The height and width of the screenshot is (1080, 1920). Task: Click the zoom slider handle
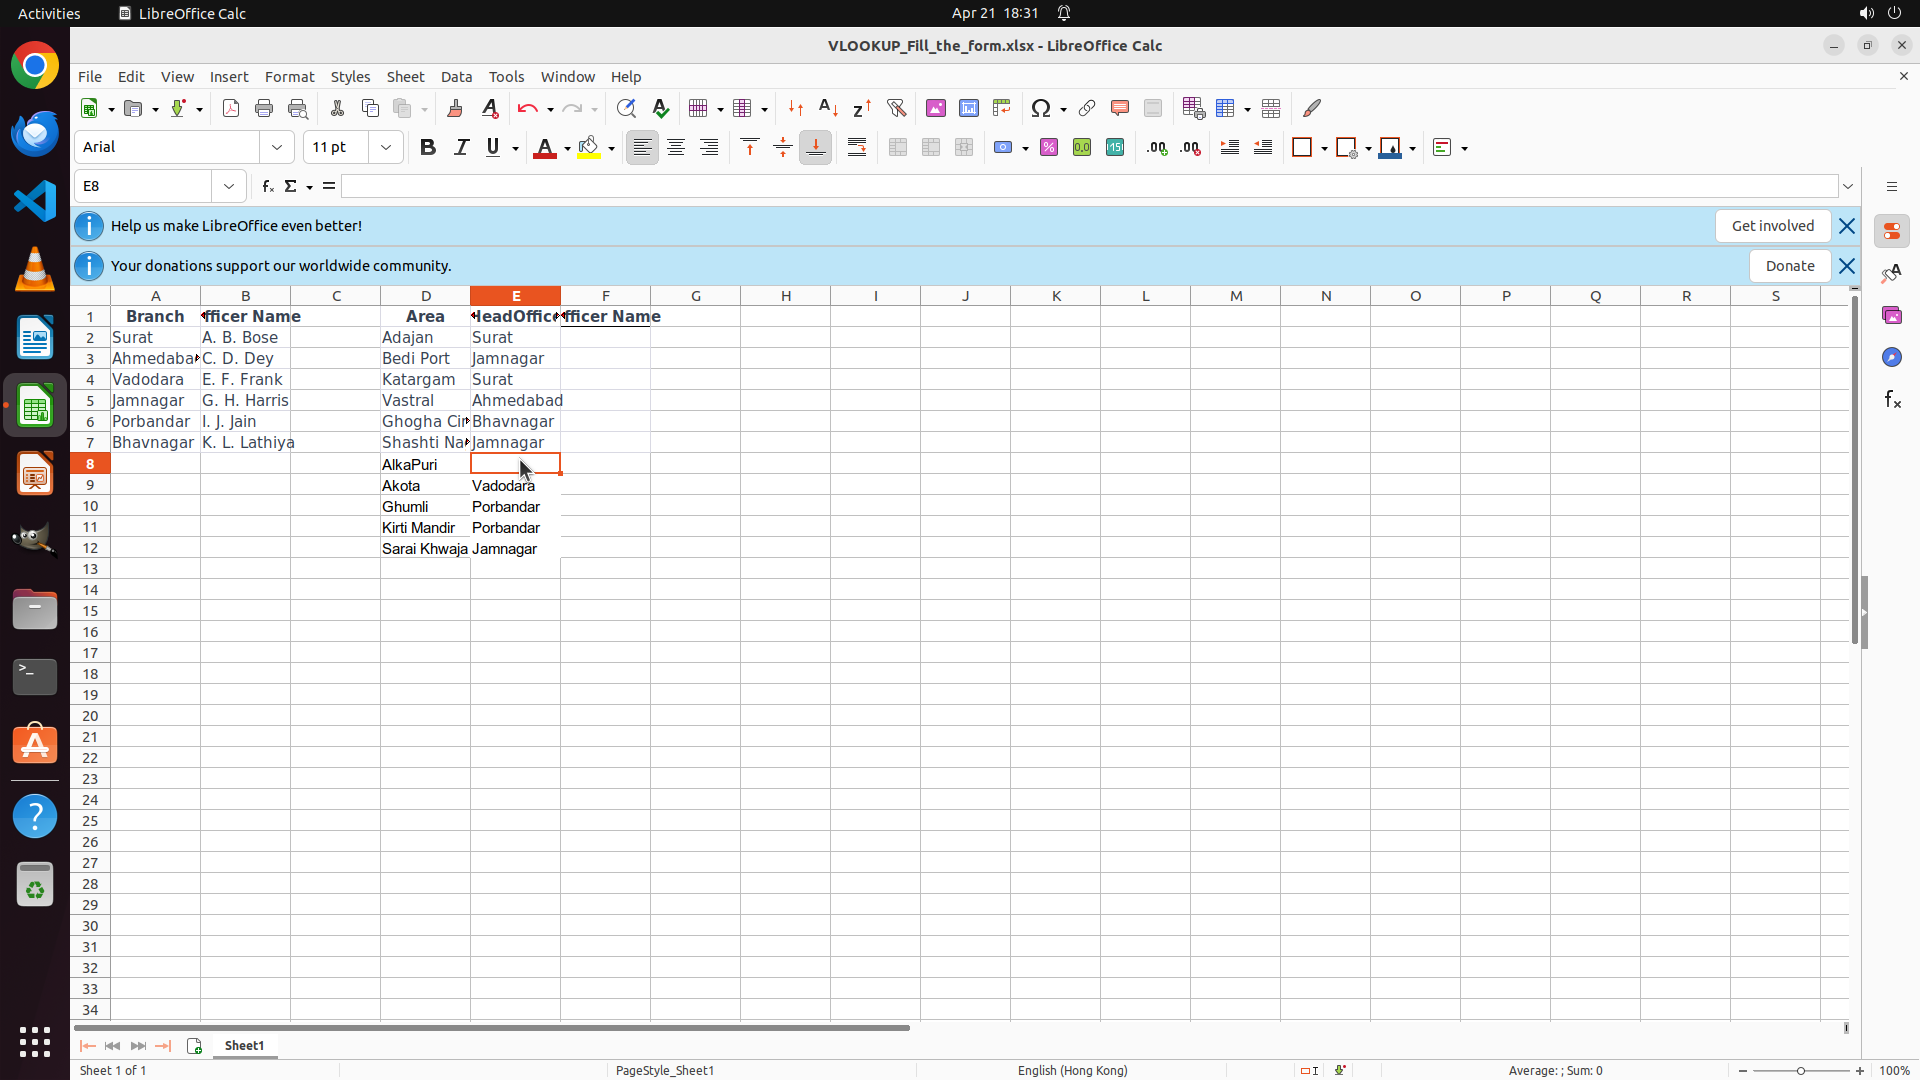[x=1801, y=1071]
